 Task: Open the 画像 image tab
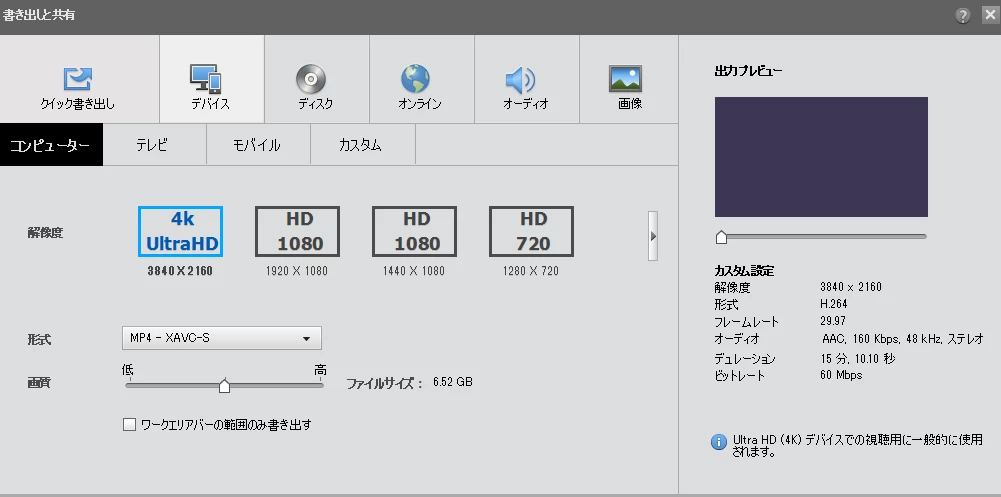click(x=629, y=79)
